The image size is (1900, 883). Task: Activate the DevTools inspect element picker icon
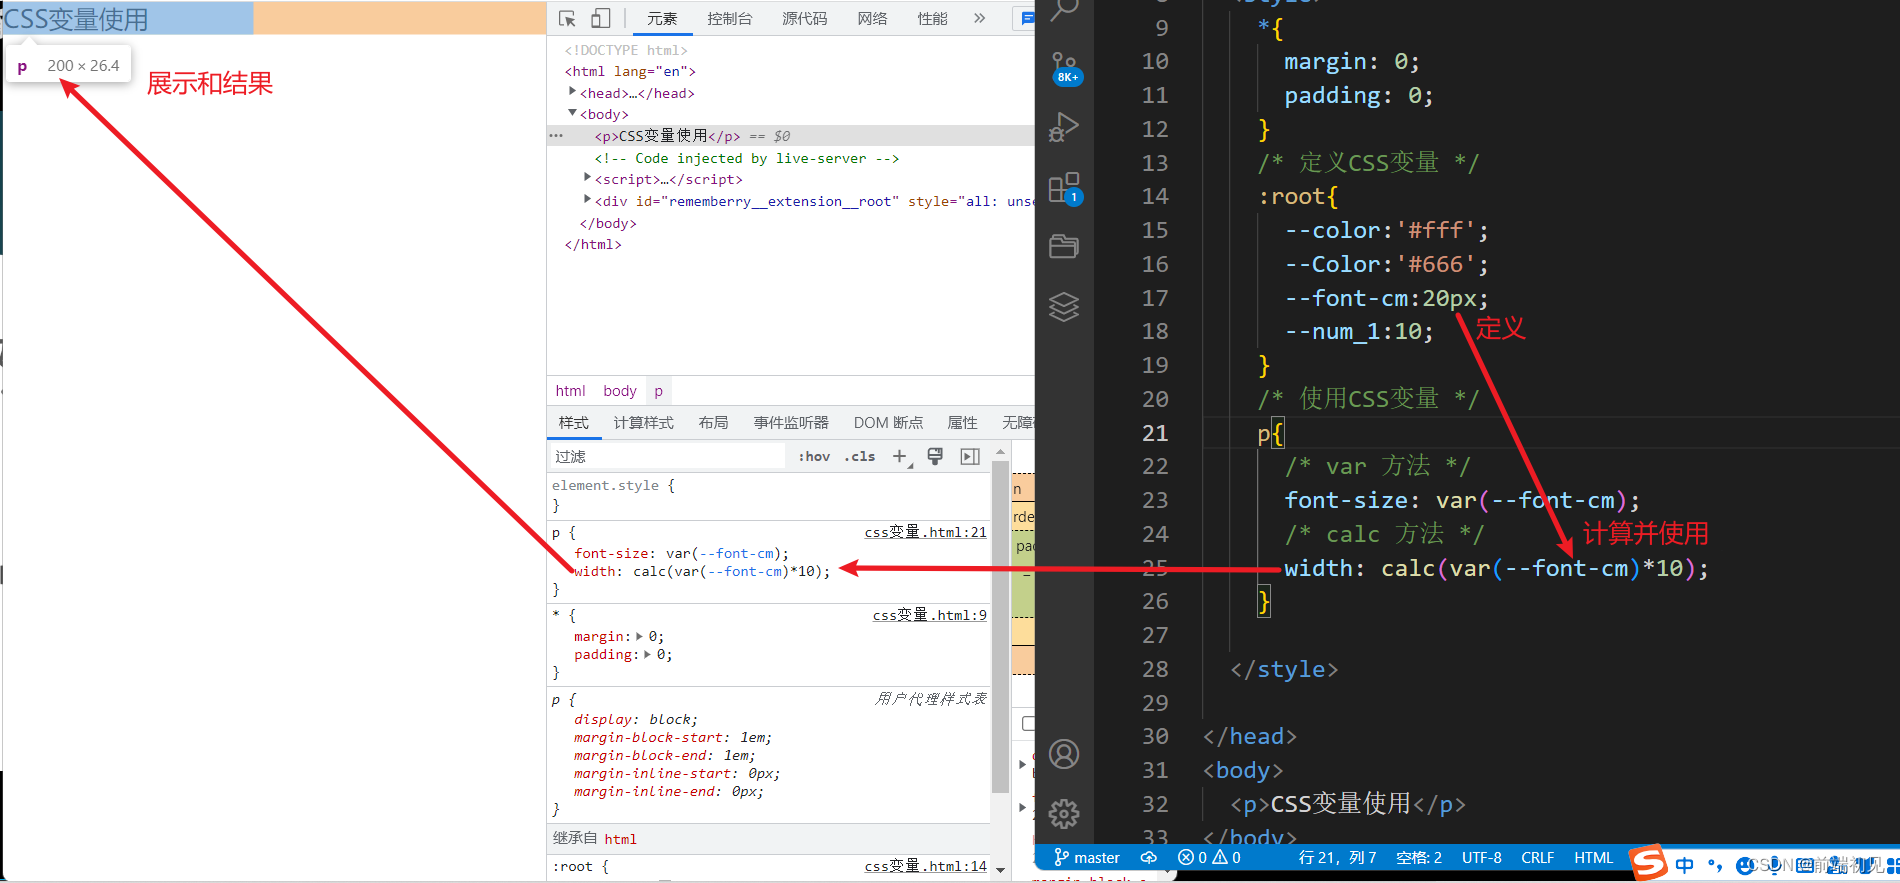[567, 18]
